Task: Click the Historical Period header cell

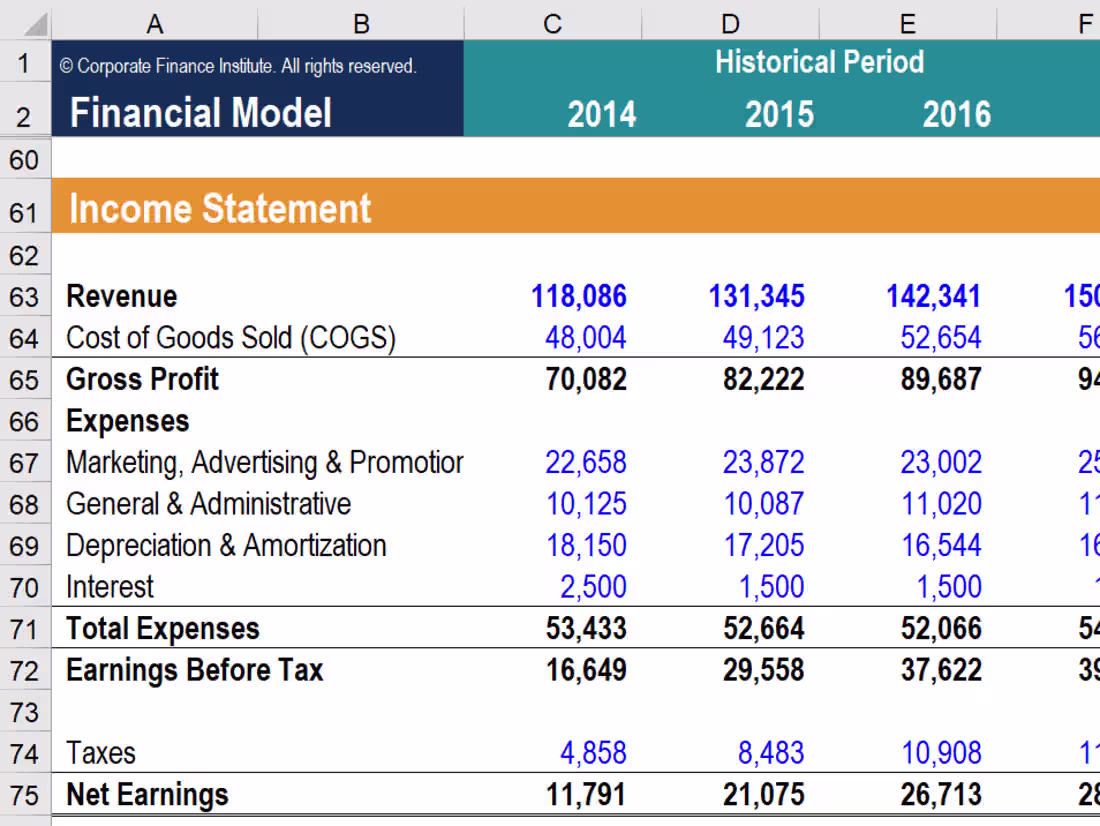Action: pos(819,62)
